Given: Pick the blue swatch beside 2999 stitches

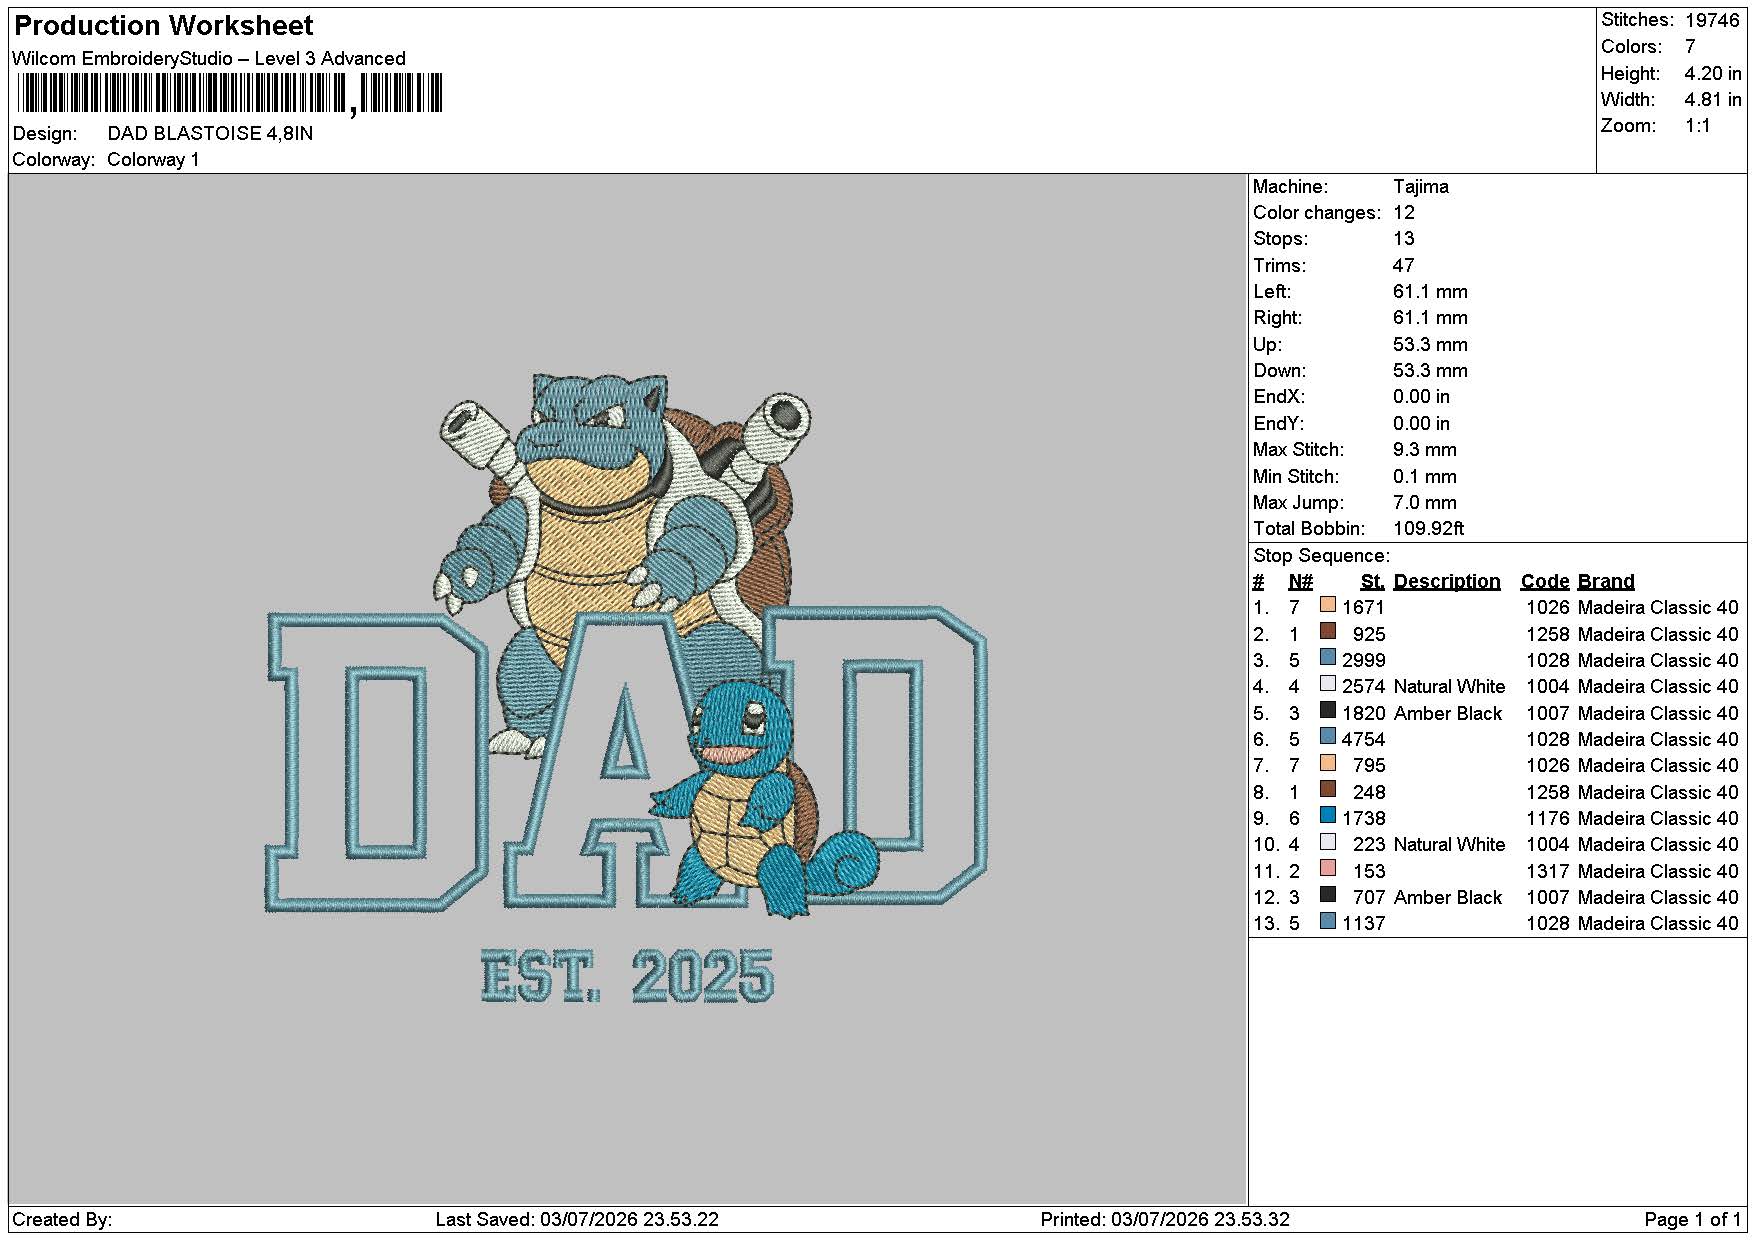Looking at the screenshot, I should tap(1328, 658).
